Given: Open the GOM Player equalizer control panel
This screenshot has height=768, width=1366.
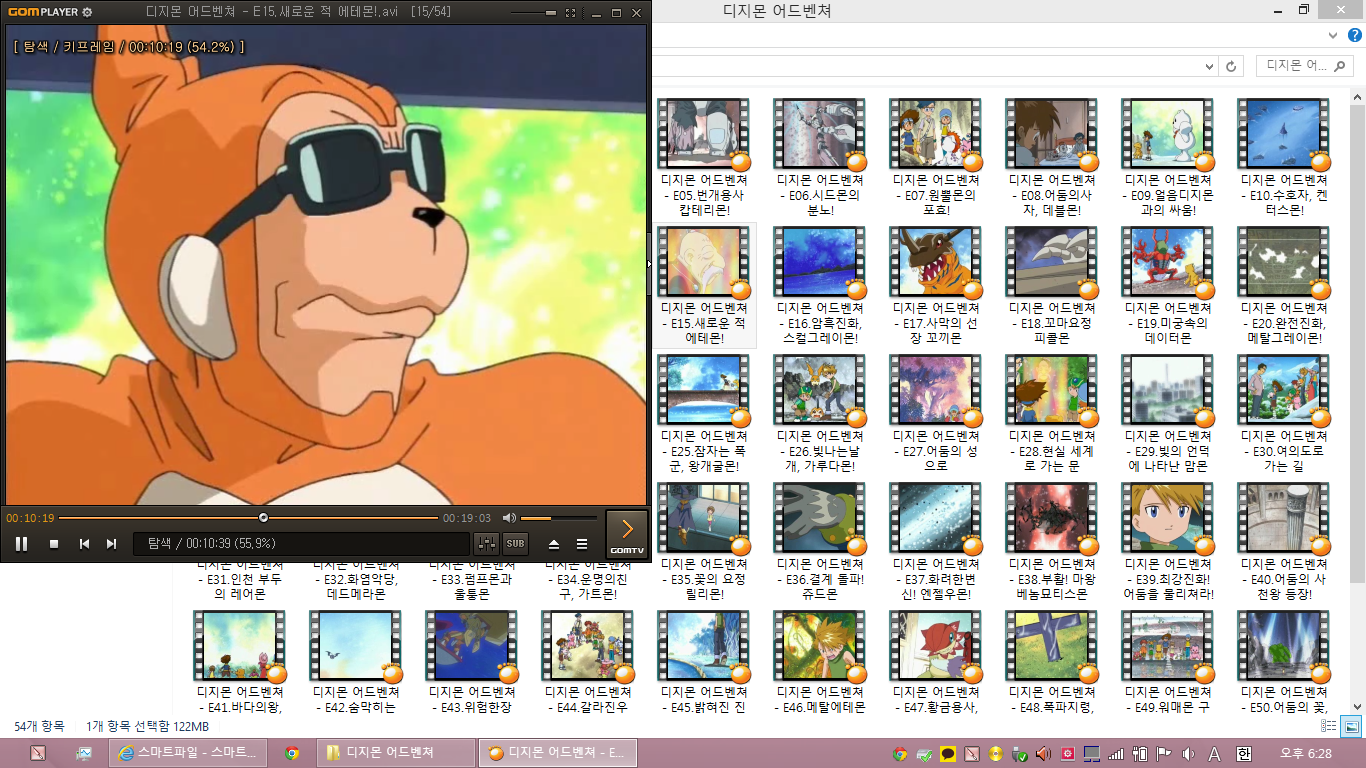Looking at the screenshot, I should click(486, 544).
